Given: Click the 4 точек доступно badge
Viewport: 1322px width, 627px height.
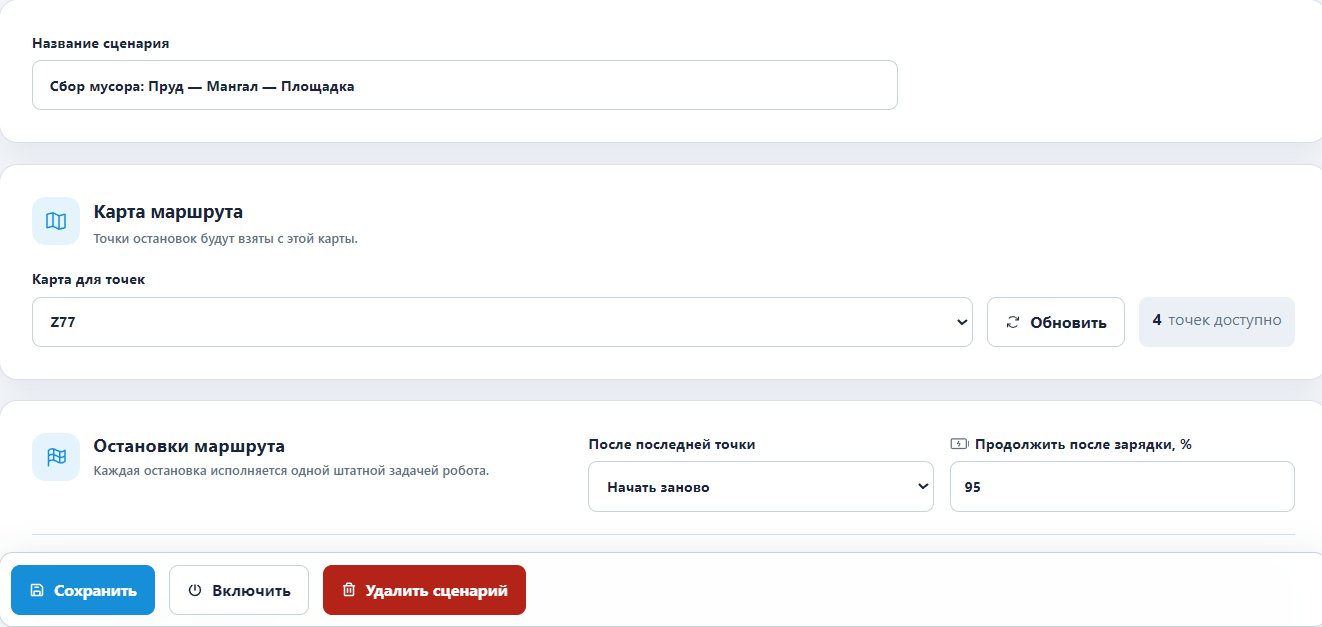Looking at the screenshot, I should coord(1217,321).
